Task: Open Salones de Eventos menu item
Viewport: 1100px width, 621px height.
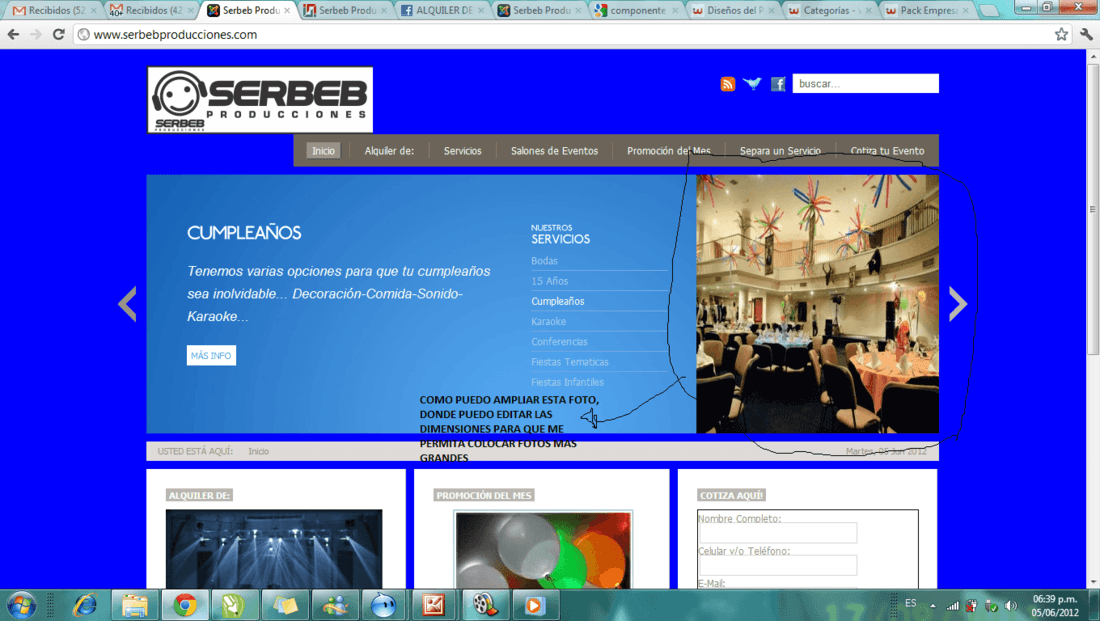Action: click(x=554, y=151)
